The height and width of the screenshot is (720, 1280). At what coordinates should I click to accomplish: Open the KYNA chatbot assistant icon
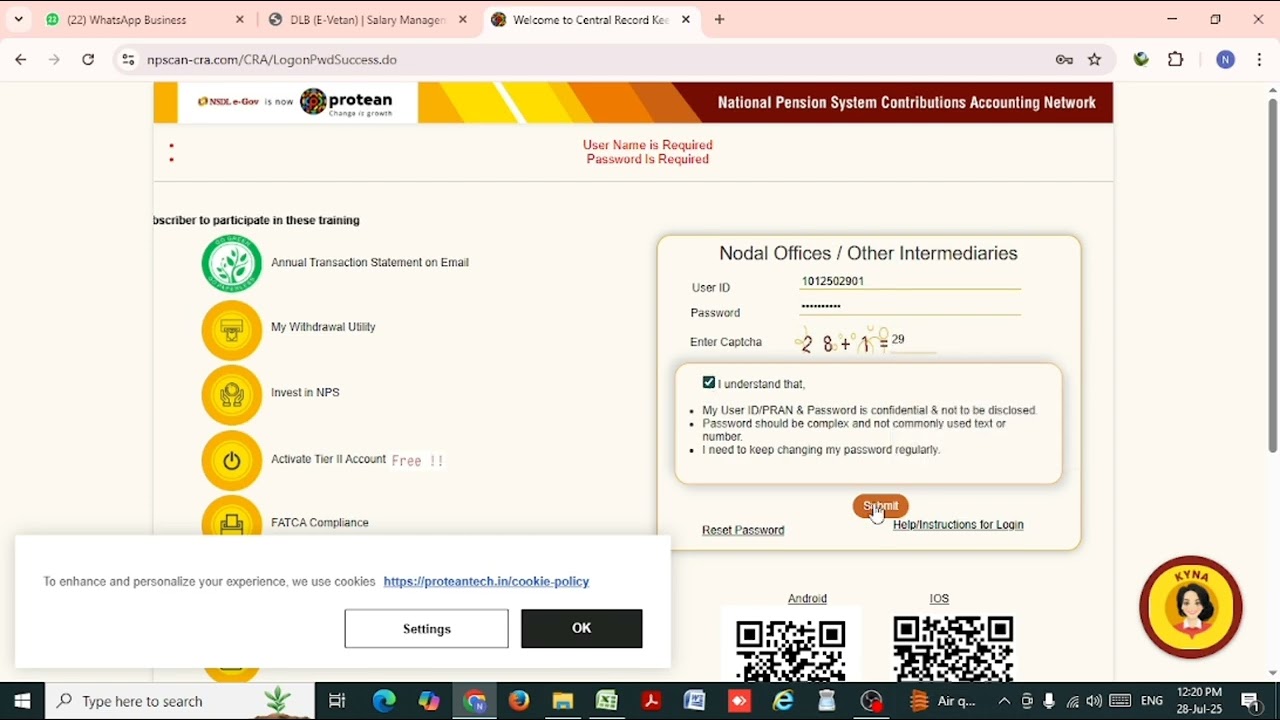coord(1191,607)
